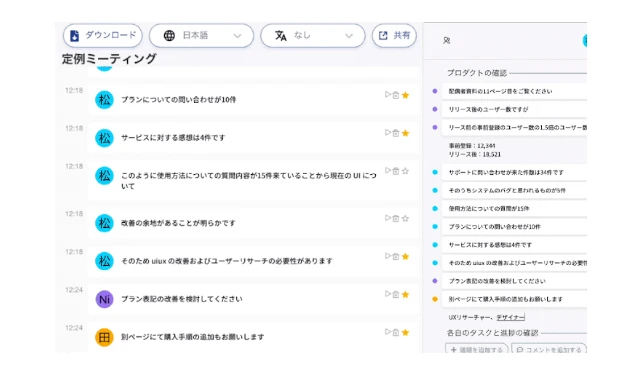
Task: Play the '改善の余地があることが明らかです' transcript line
Action: [x=388, y=218]
